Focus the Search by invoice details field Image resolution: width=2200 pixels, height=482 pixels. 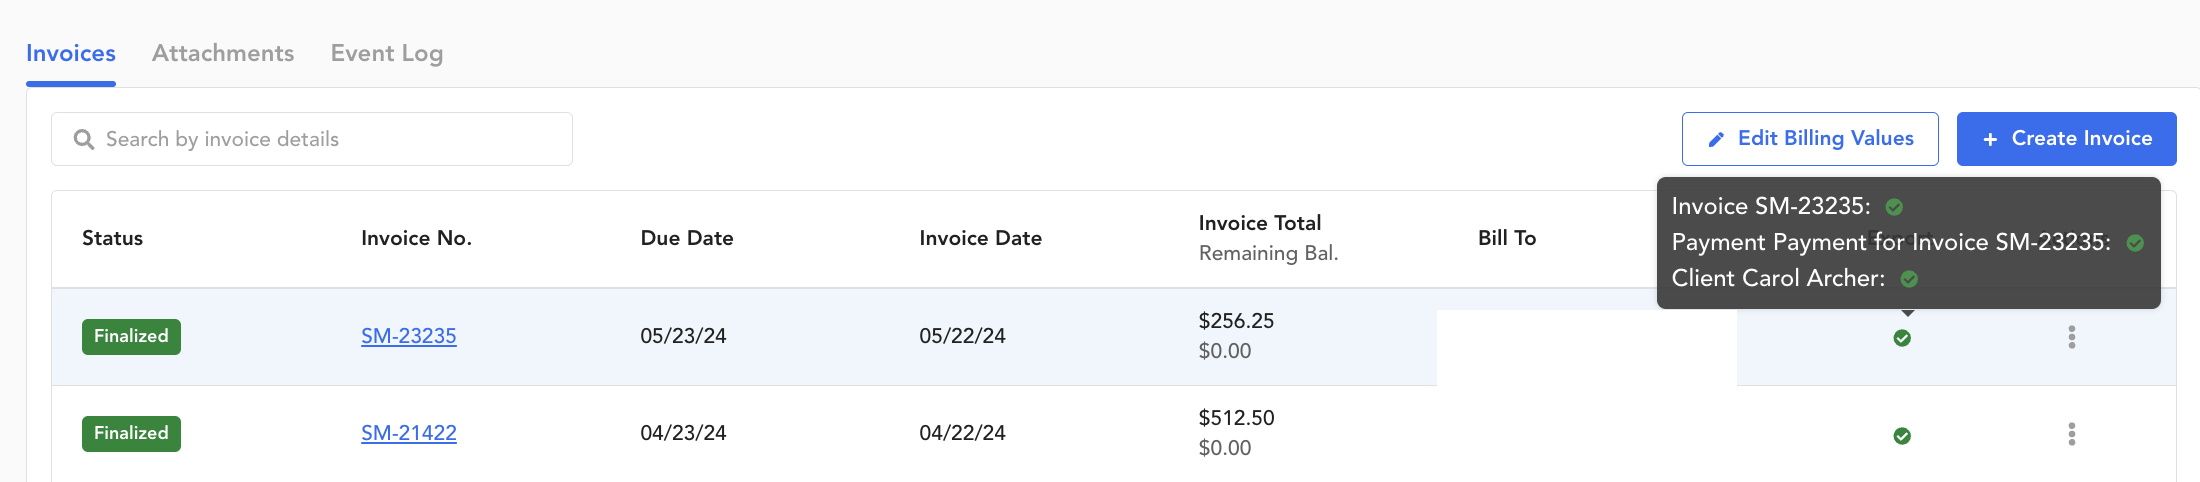tap(312, 139)
